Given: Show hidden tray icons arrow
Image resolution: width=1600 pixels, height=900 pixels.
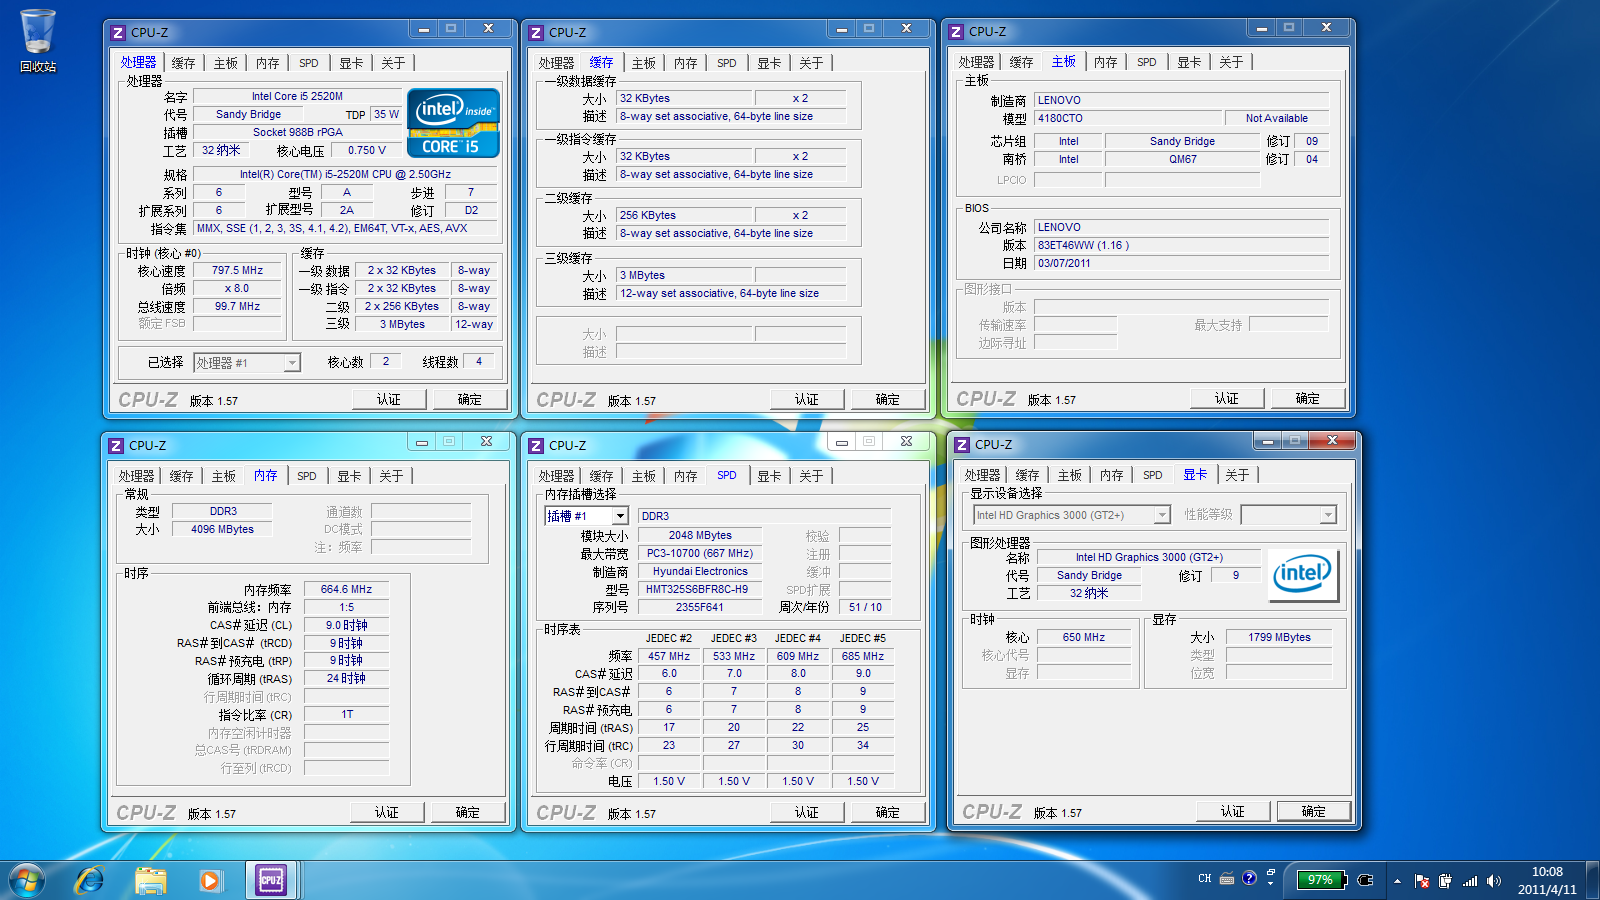Looking at the screenshot, I should click(x=1397, y=881).
